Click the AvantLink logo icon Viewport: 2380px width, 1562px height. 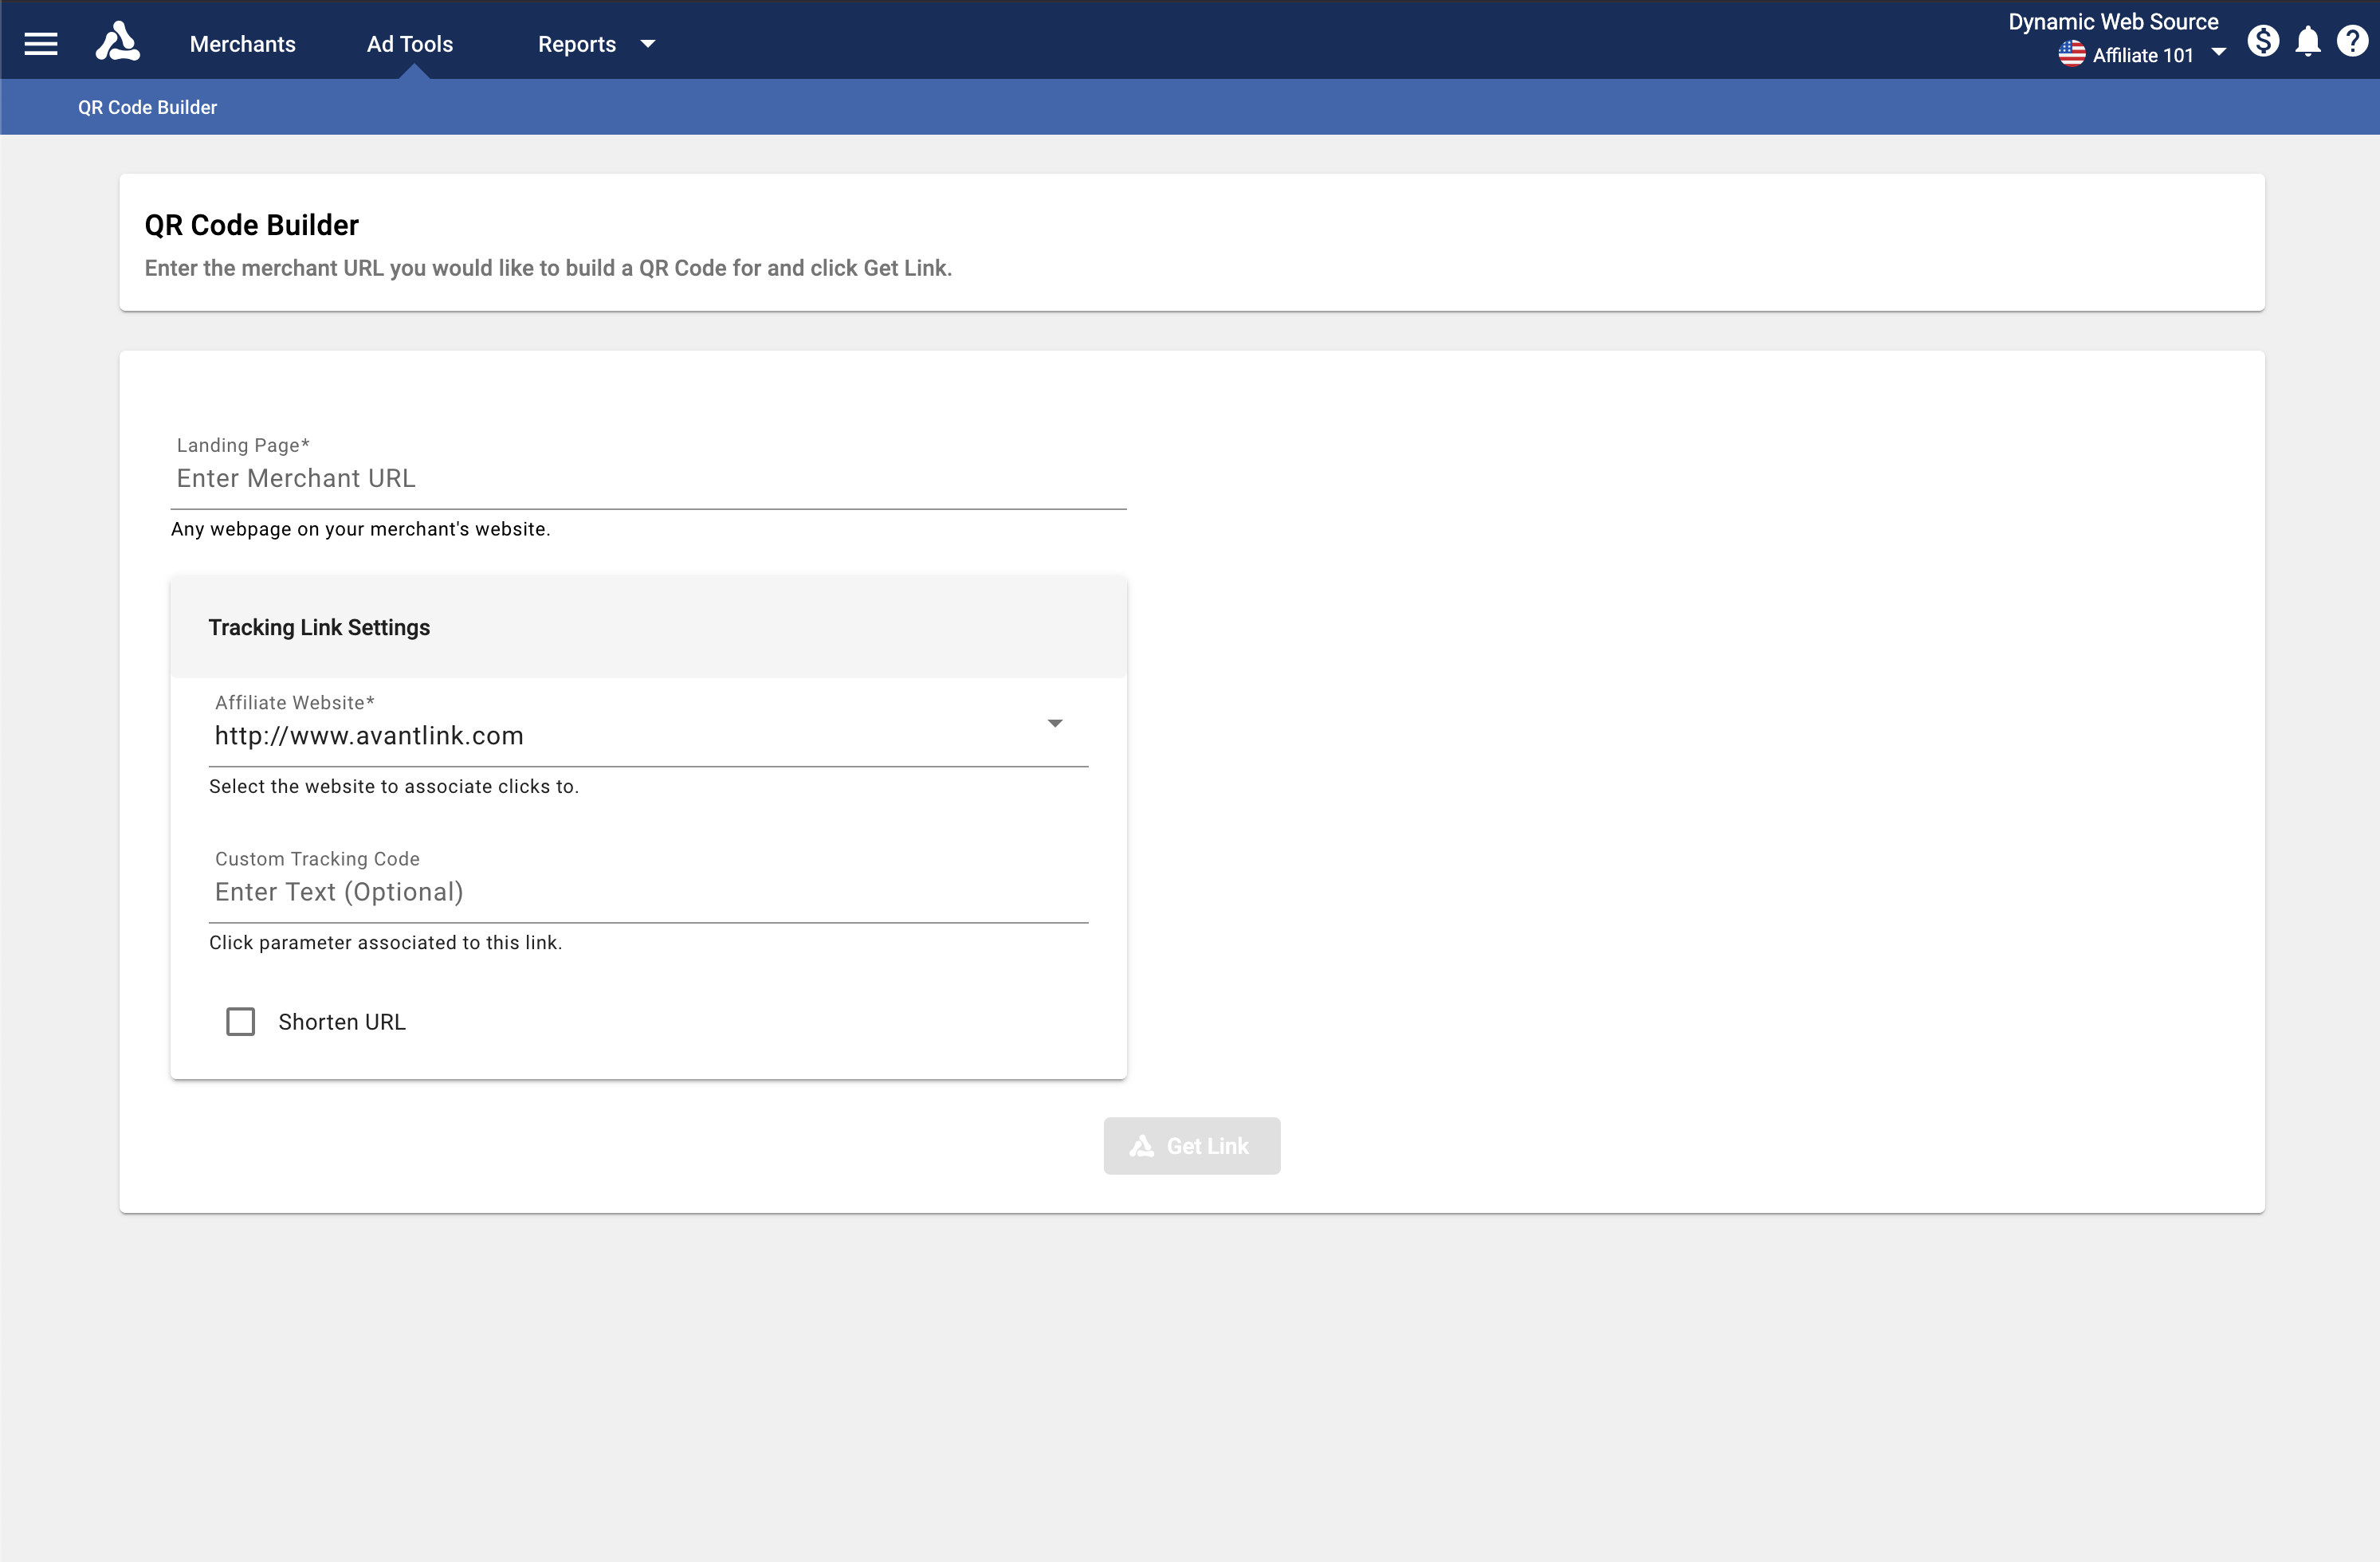(x=118, y=42)
